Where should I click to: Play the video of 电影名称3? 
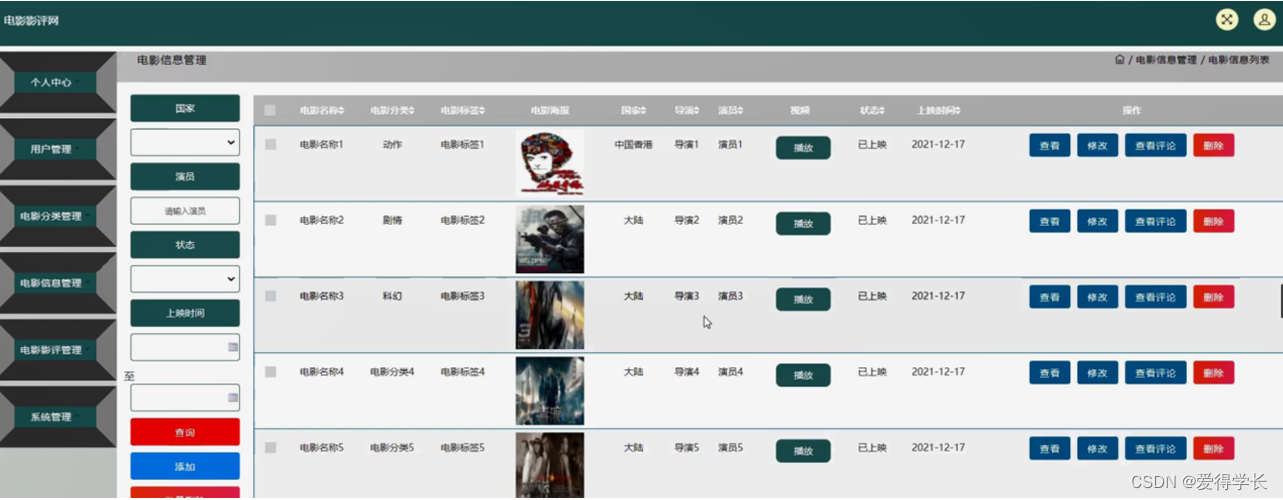coord(803,299)
